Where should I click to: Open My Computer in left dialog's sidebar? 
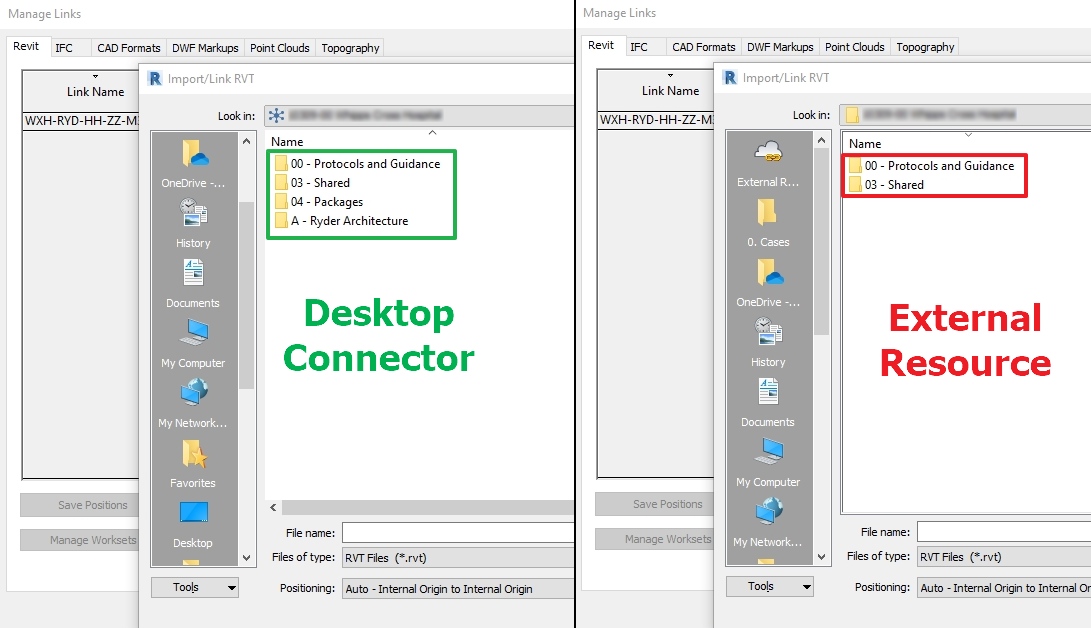pos(193,344)
